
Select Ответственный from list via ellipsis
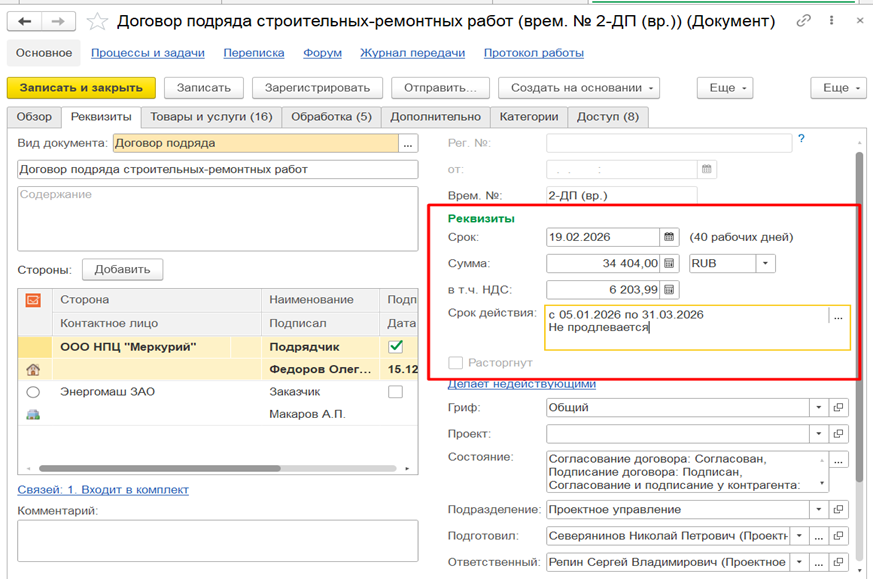818,562
